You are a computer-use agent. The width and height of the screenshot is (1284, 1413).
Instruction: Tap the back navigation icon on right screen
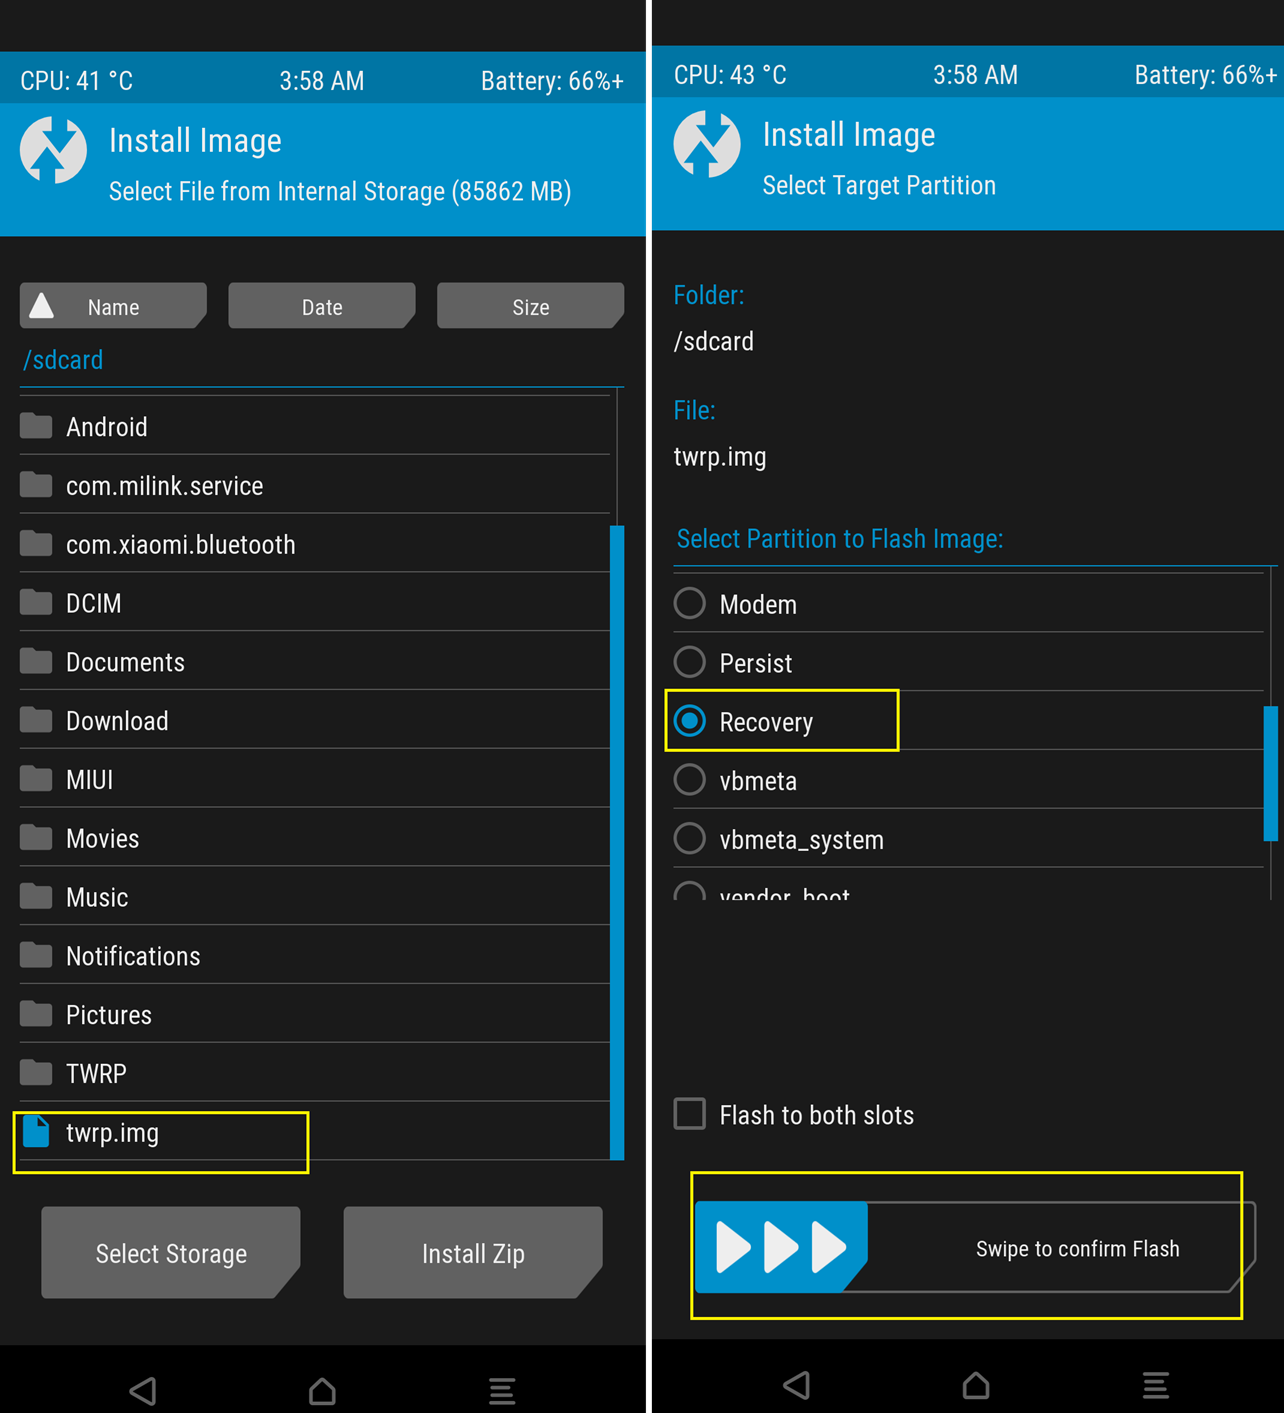point(797,1385)
